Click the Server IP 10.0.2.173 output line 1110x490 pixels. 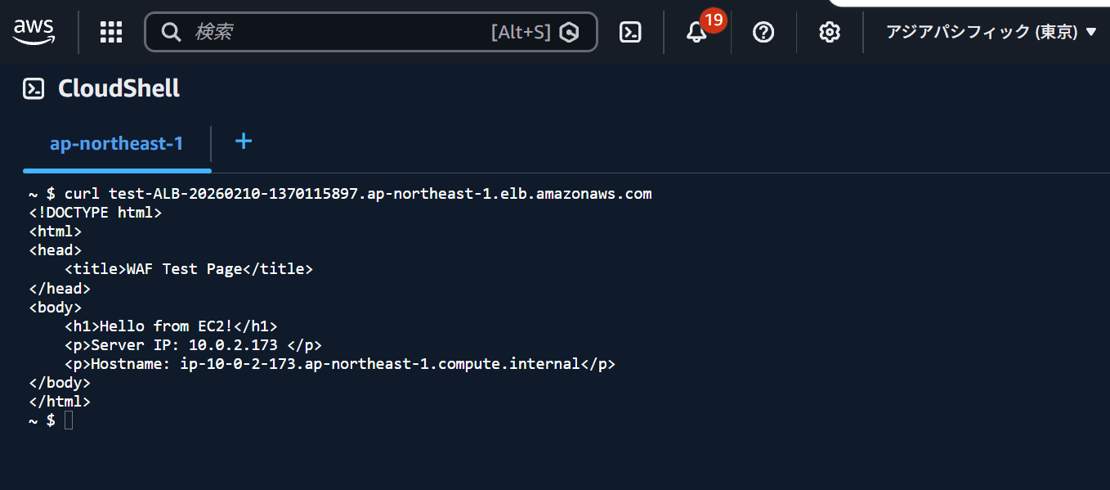click(x=192, y=345)
